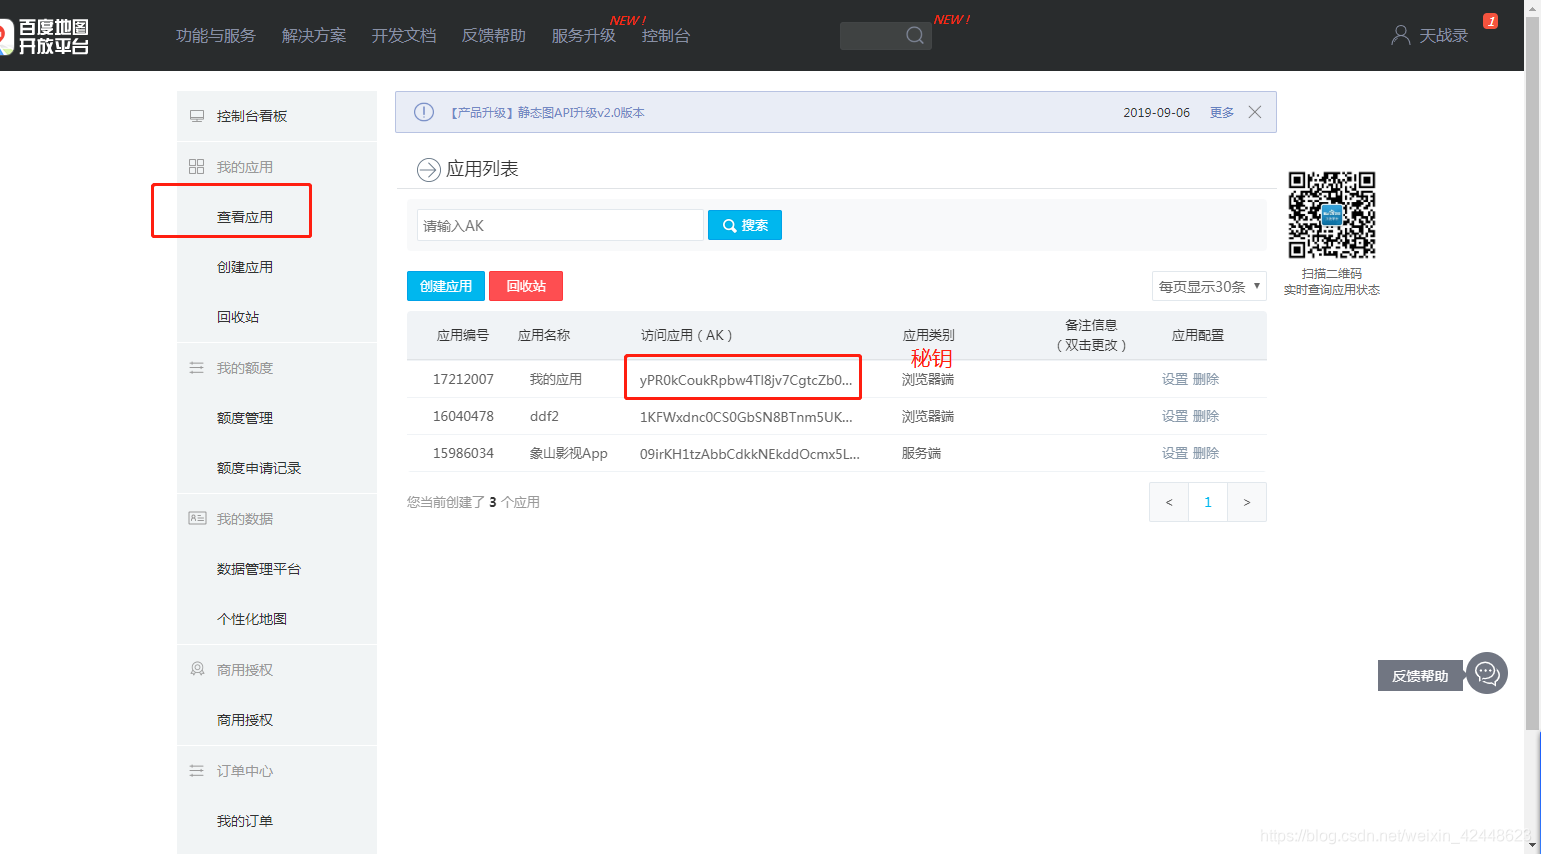Viewport: 1541px width, 854px height.
Task: Select 额度管理 in sidebar
Action: [x=245, y=418]
